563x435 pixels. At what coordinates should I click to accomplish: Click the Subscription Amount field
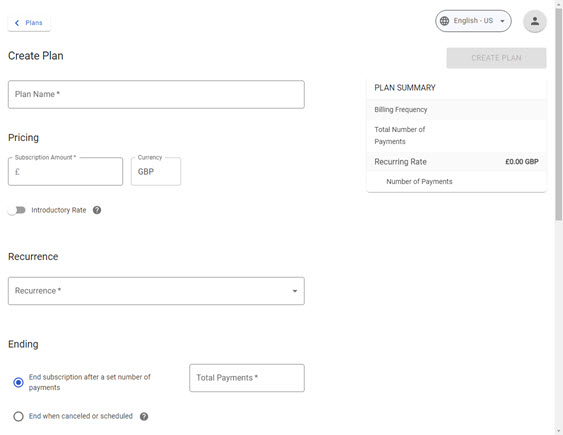65,171
